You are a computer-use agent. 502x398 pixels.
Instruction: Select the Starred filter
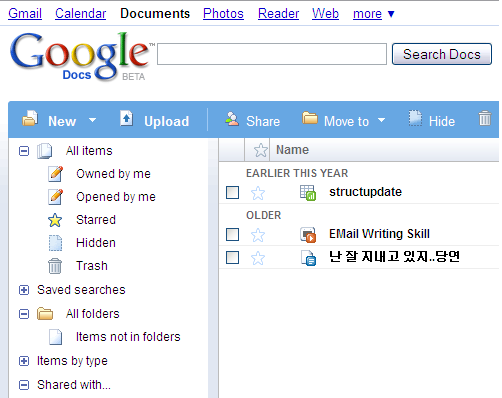click(96, 220)
